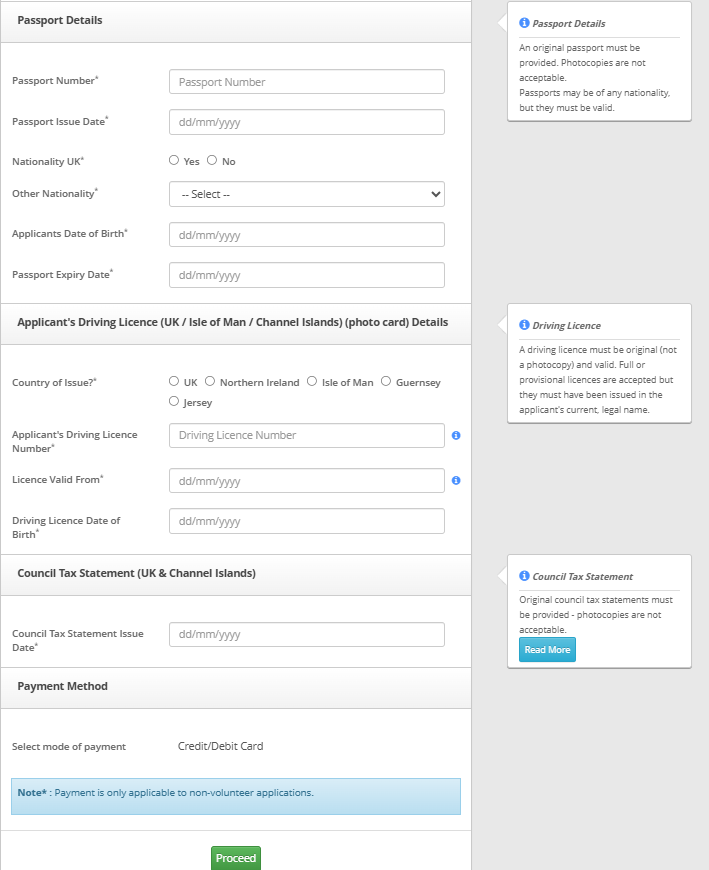Click the Passport Expiry Date field
709x870 pixels.
(x=307, y=275)
